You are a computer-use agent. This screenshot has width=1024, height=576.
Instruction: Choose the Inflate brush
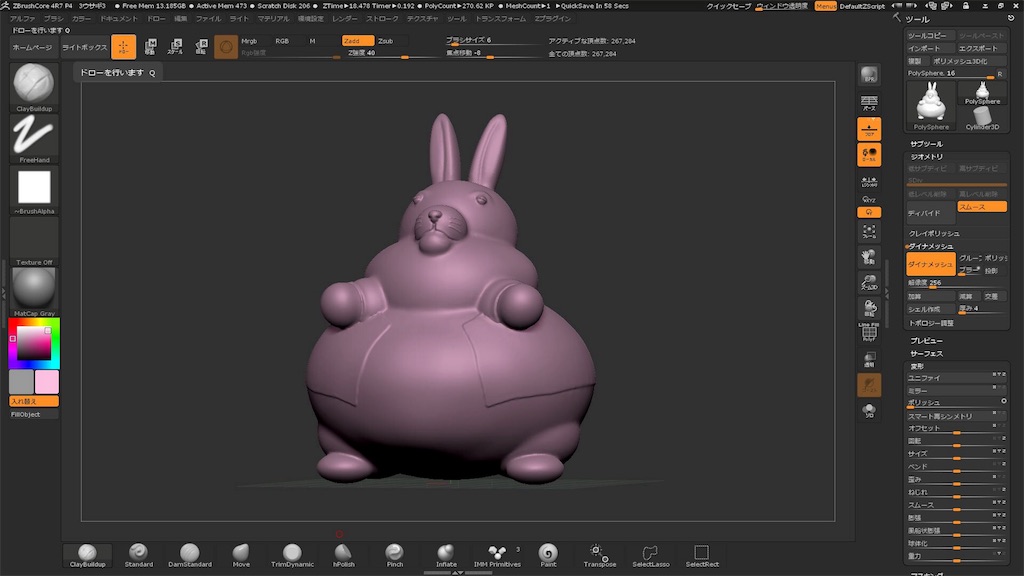(446, 555)
